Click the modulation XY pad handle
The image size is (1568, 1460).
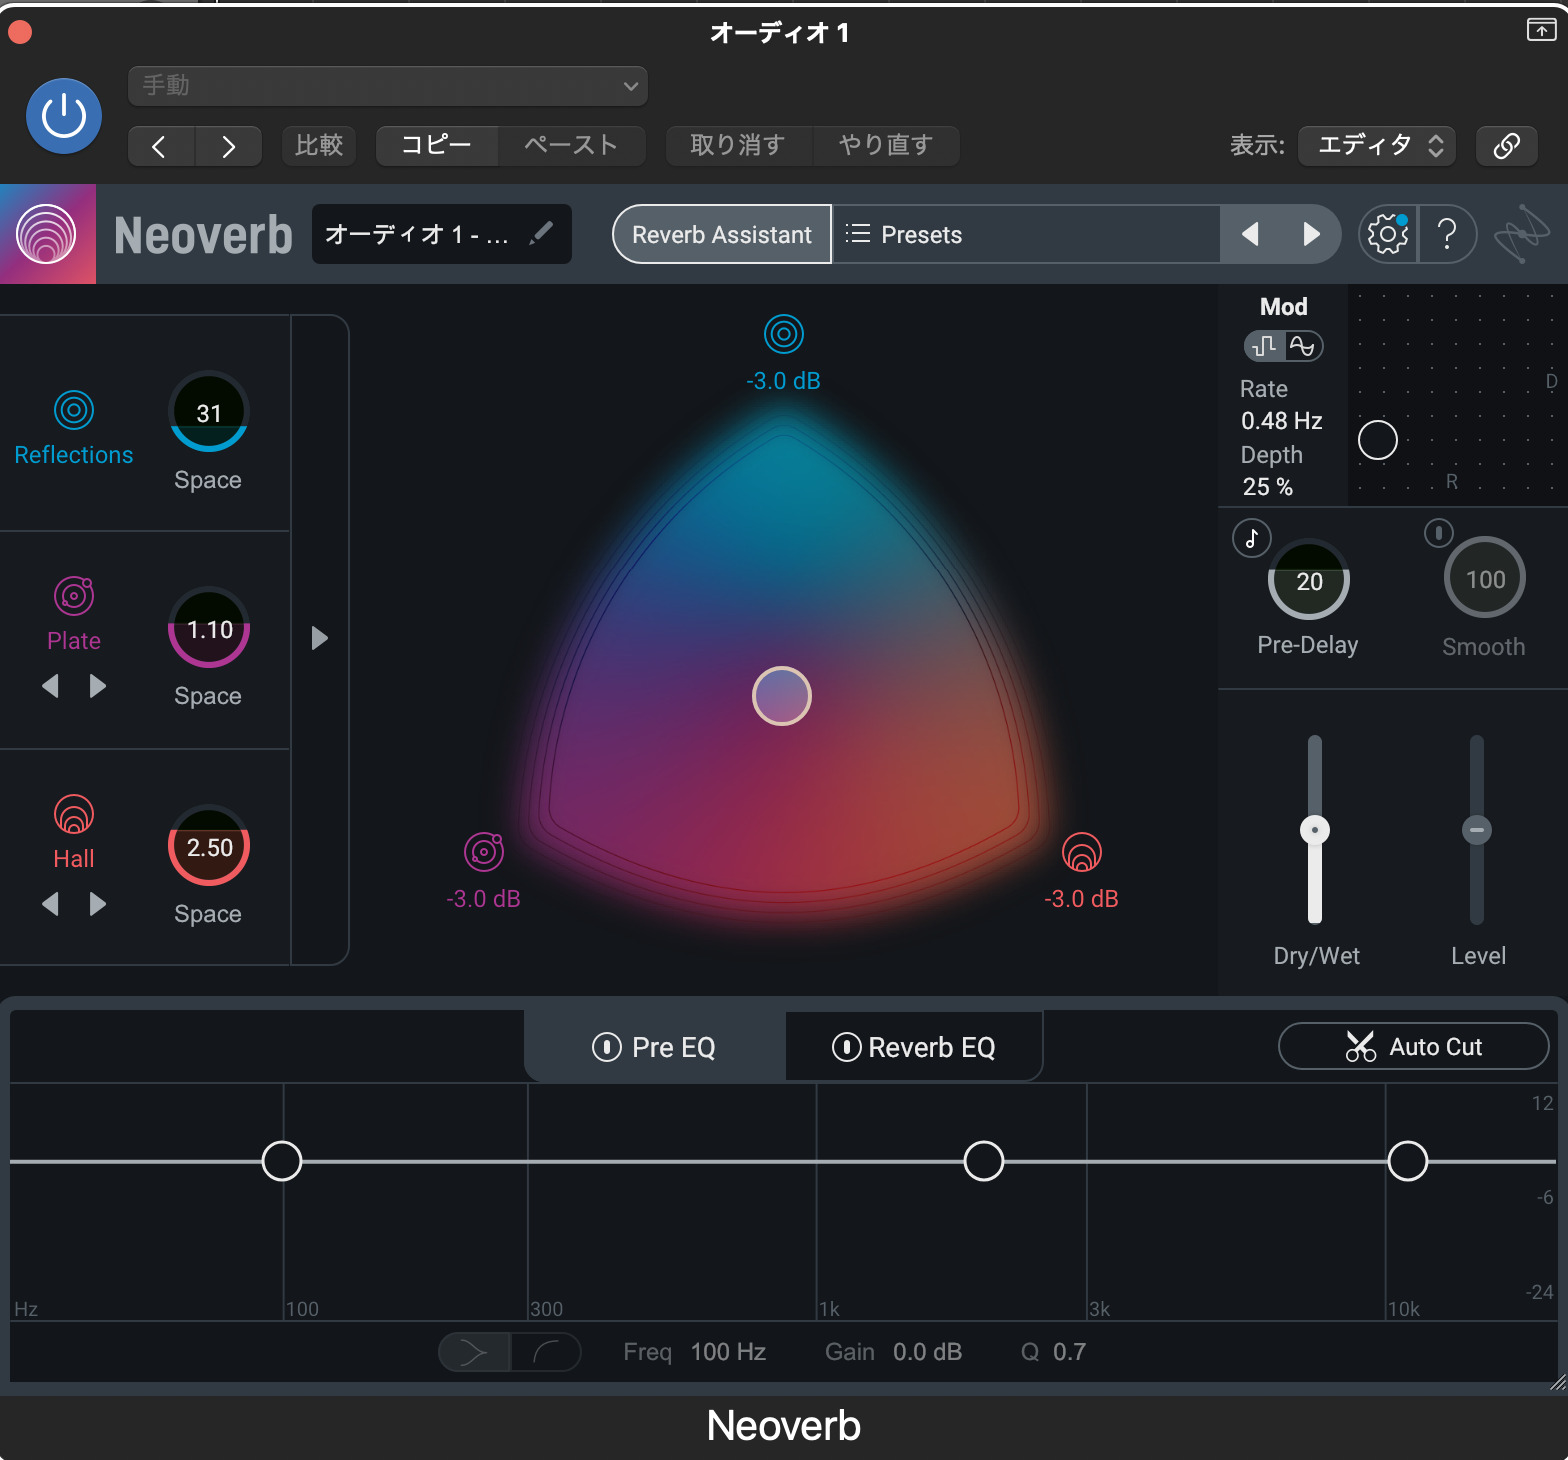pos(1378,440)
